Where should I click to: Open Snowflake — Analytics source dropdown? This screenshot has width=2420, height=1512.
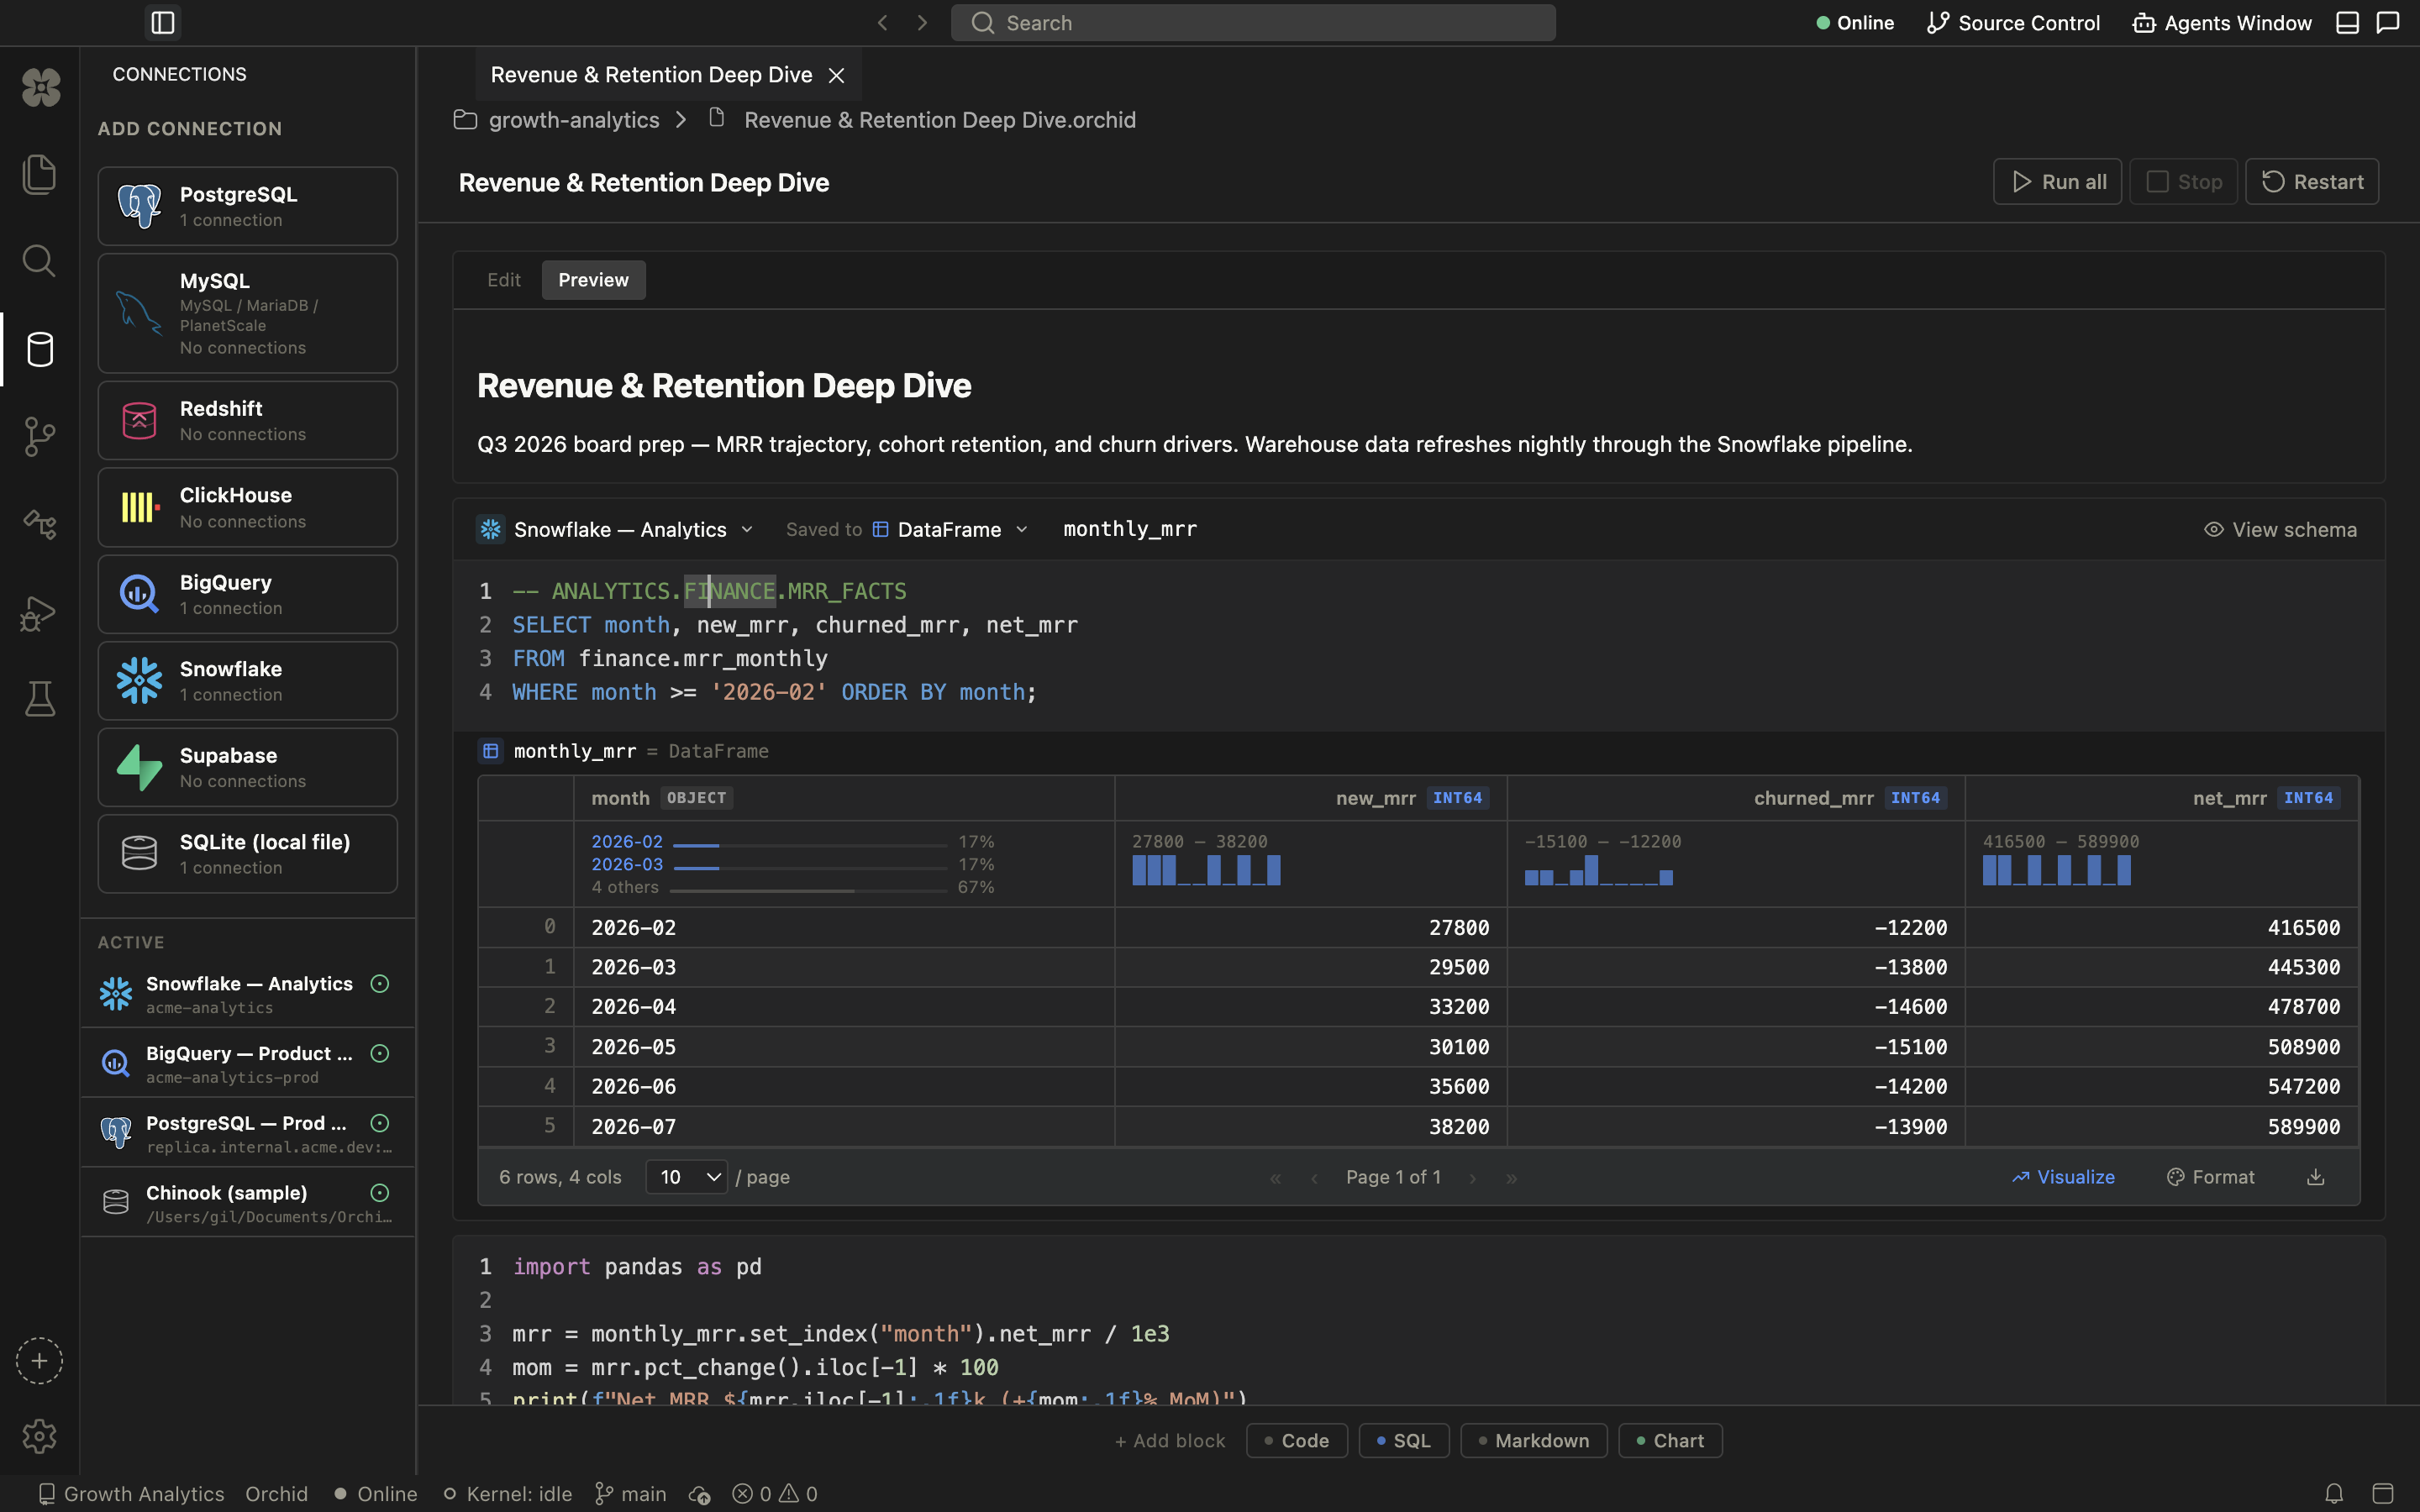tap(616, 529)
